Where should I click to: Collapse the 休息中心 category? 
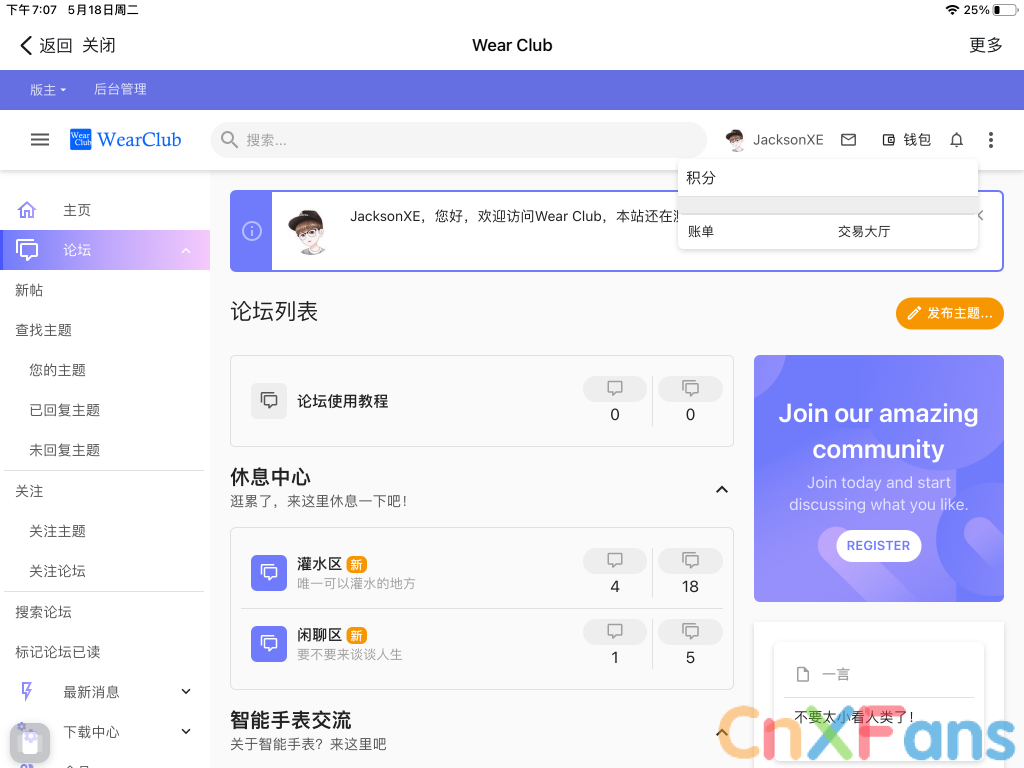tap(721, 489)
